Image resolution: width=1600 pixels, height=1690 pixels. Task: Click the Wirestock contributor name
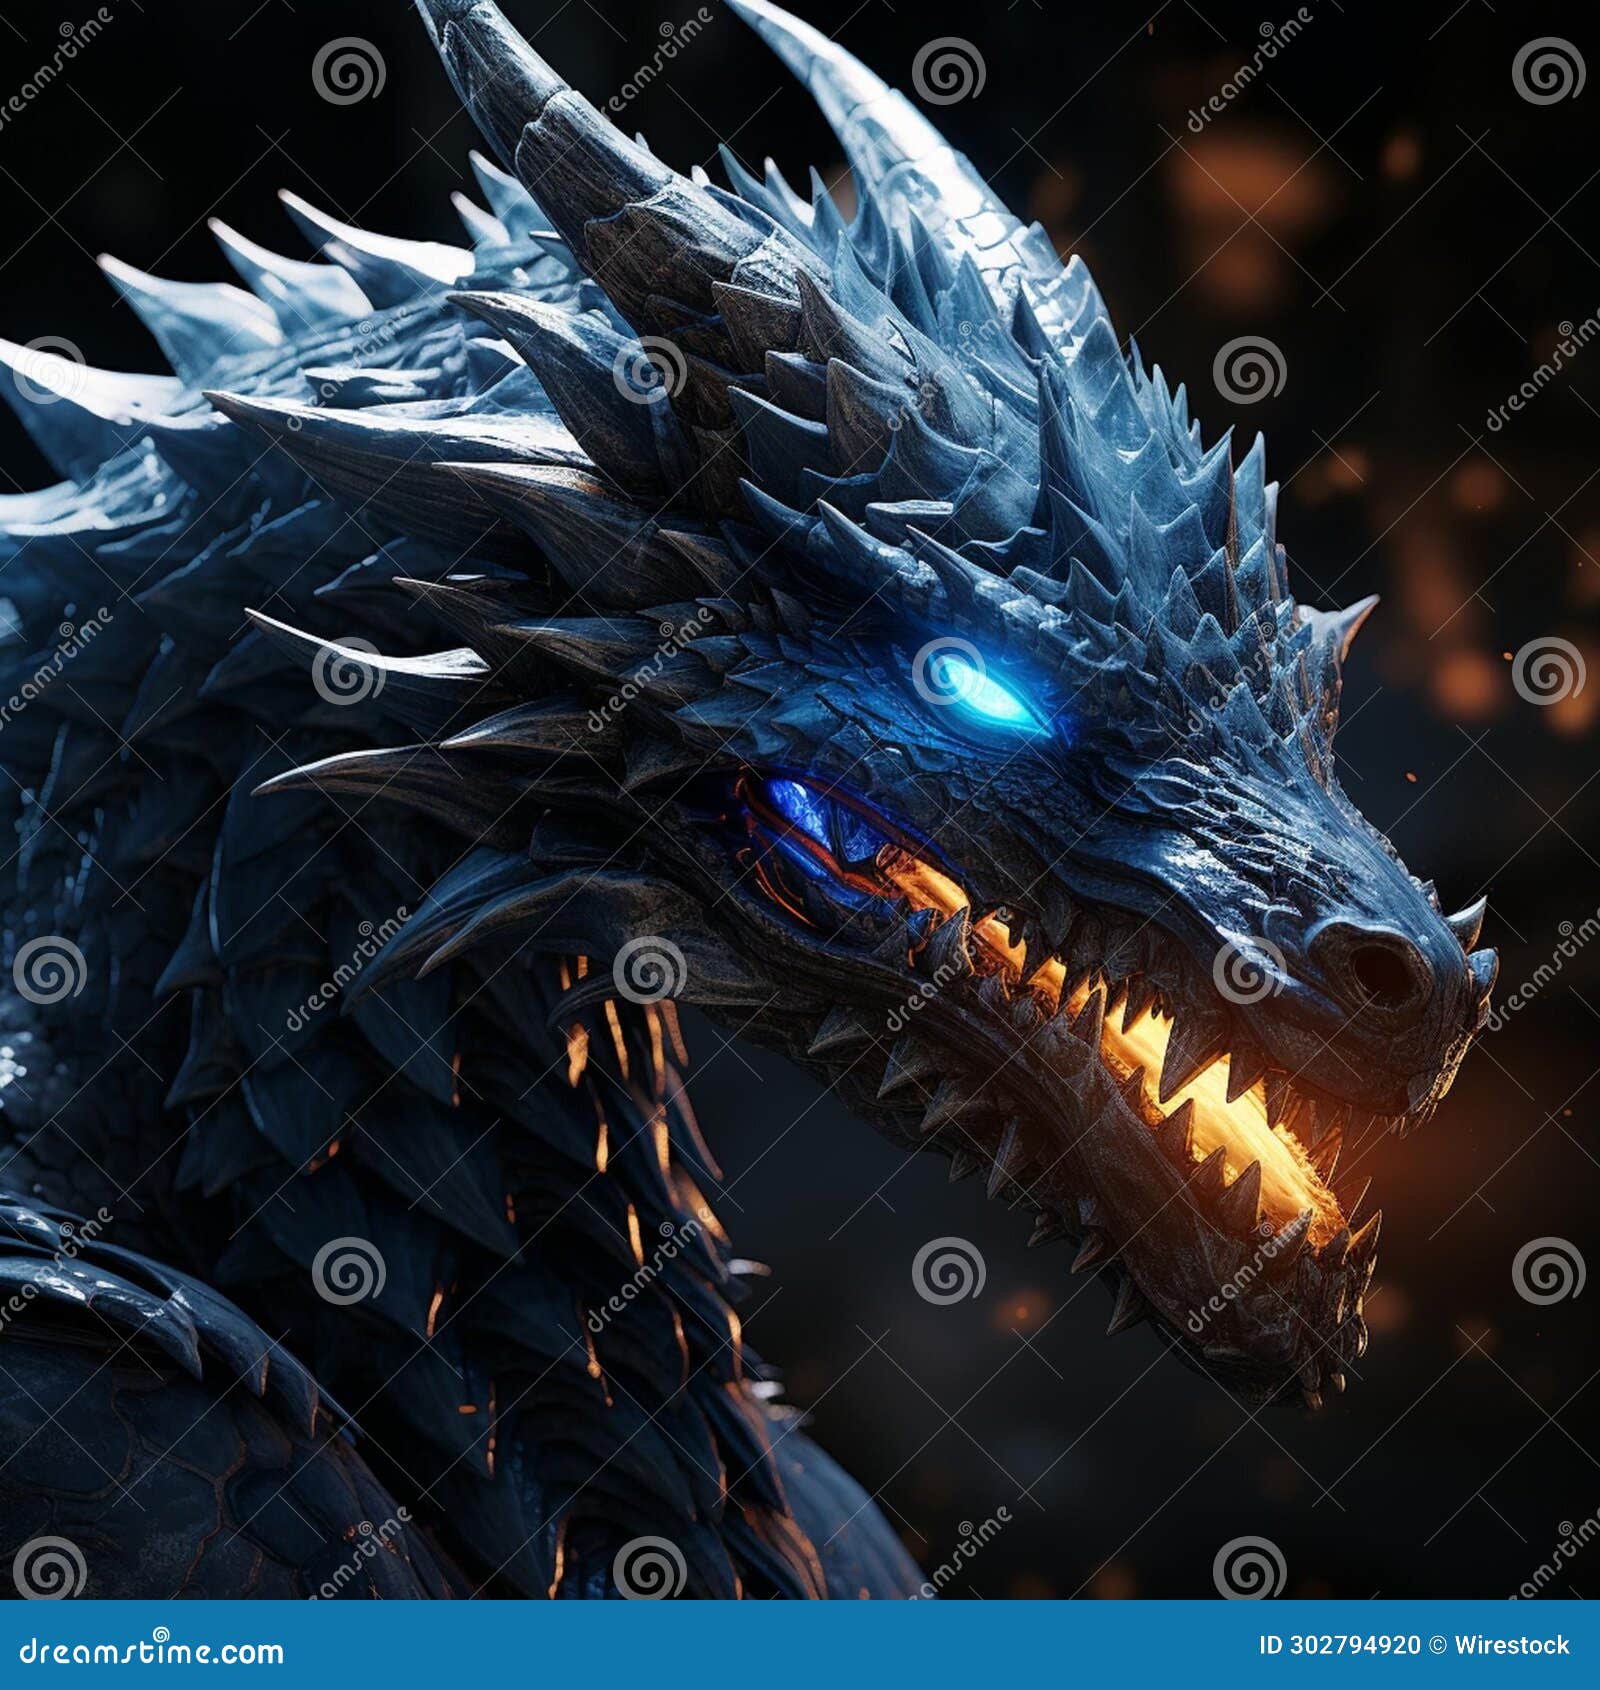coord(1512,1645)
